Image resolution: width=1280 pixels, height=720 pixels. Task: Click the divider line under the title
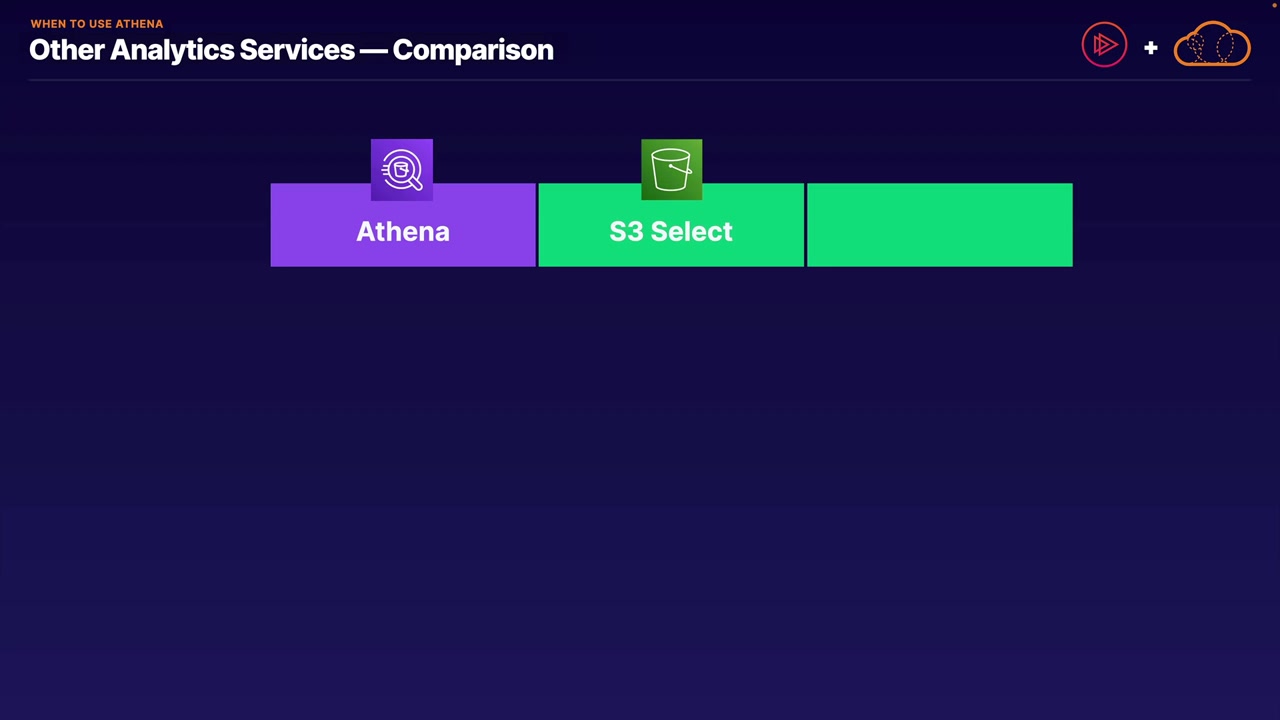640,79
